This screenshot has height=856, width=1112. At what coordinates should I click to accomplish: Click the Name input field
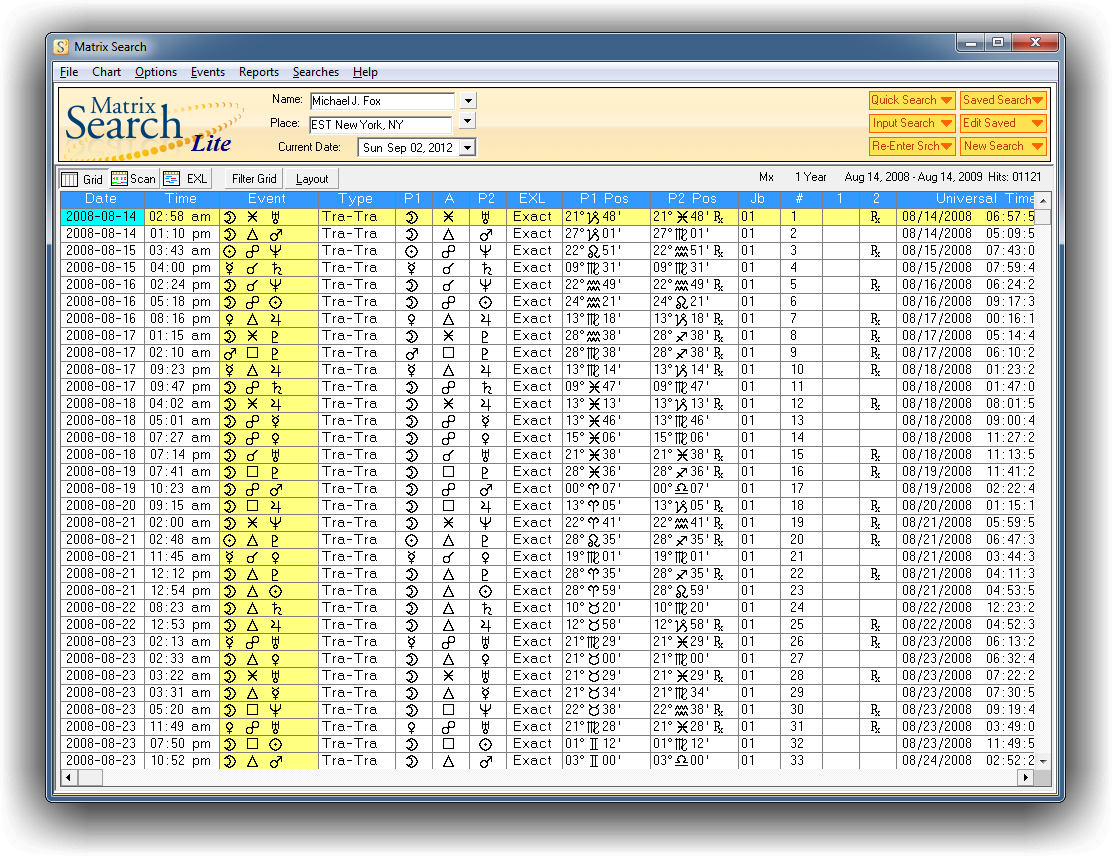point(382,101)
